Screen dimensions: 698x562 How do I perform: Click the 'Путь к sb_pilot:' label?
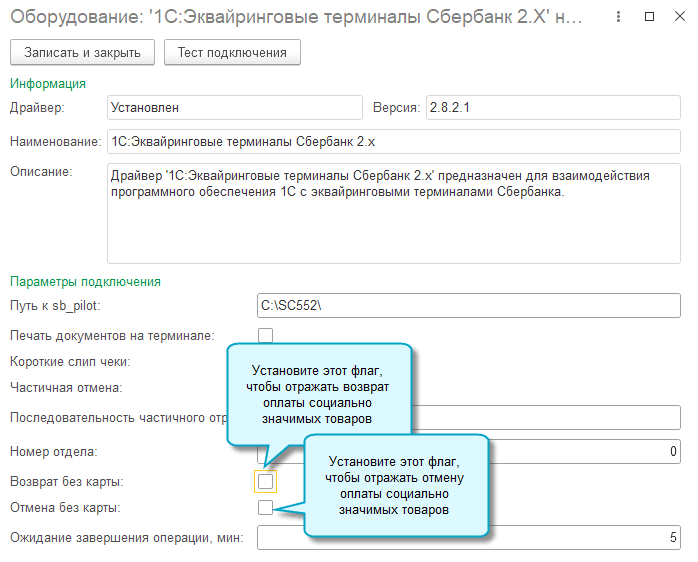pyautogui.click(x=55, y=306)
